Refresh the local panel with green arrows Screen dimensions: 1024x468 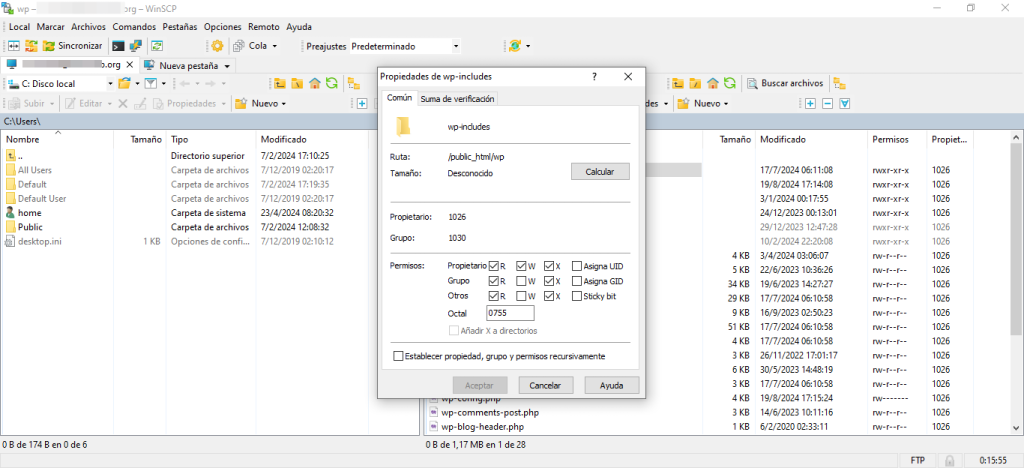tap(331, 84)
